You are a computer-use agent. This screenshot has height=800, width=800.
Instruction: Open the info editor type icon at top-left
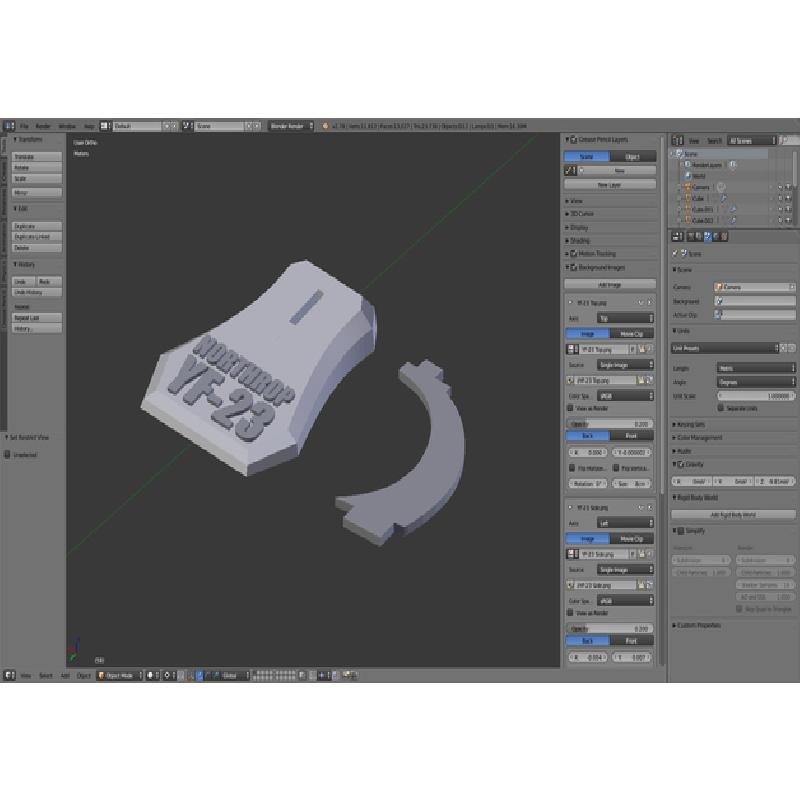9,126
